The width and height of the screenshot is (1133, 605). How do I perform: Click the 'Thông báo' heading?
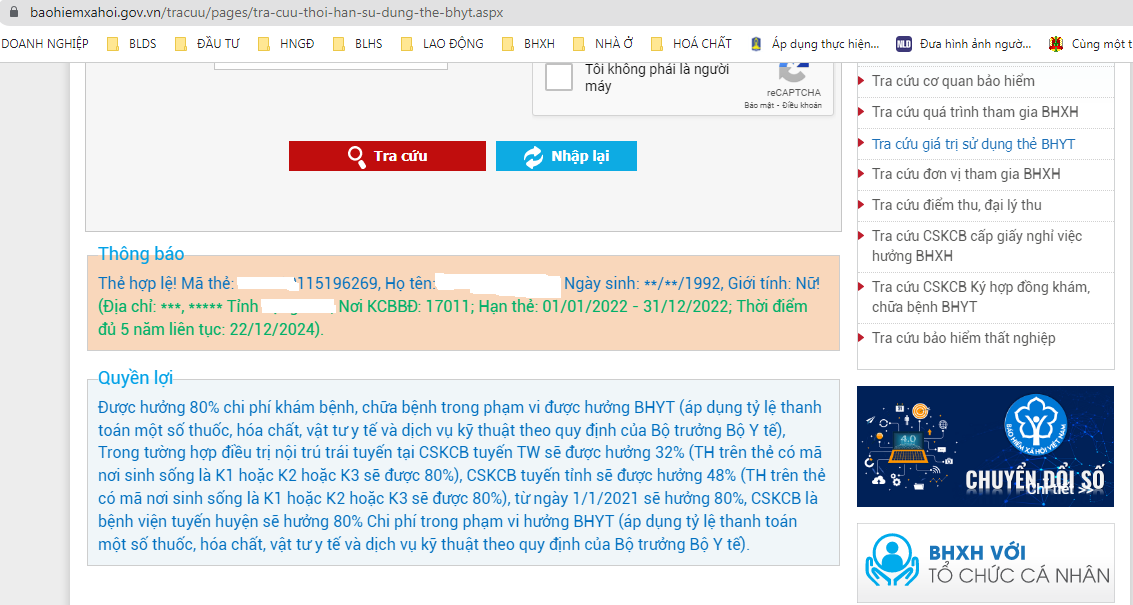141,254
